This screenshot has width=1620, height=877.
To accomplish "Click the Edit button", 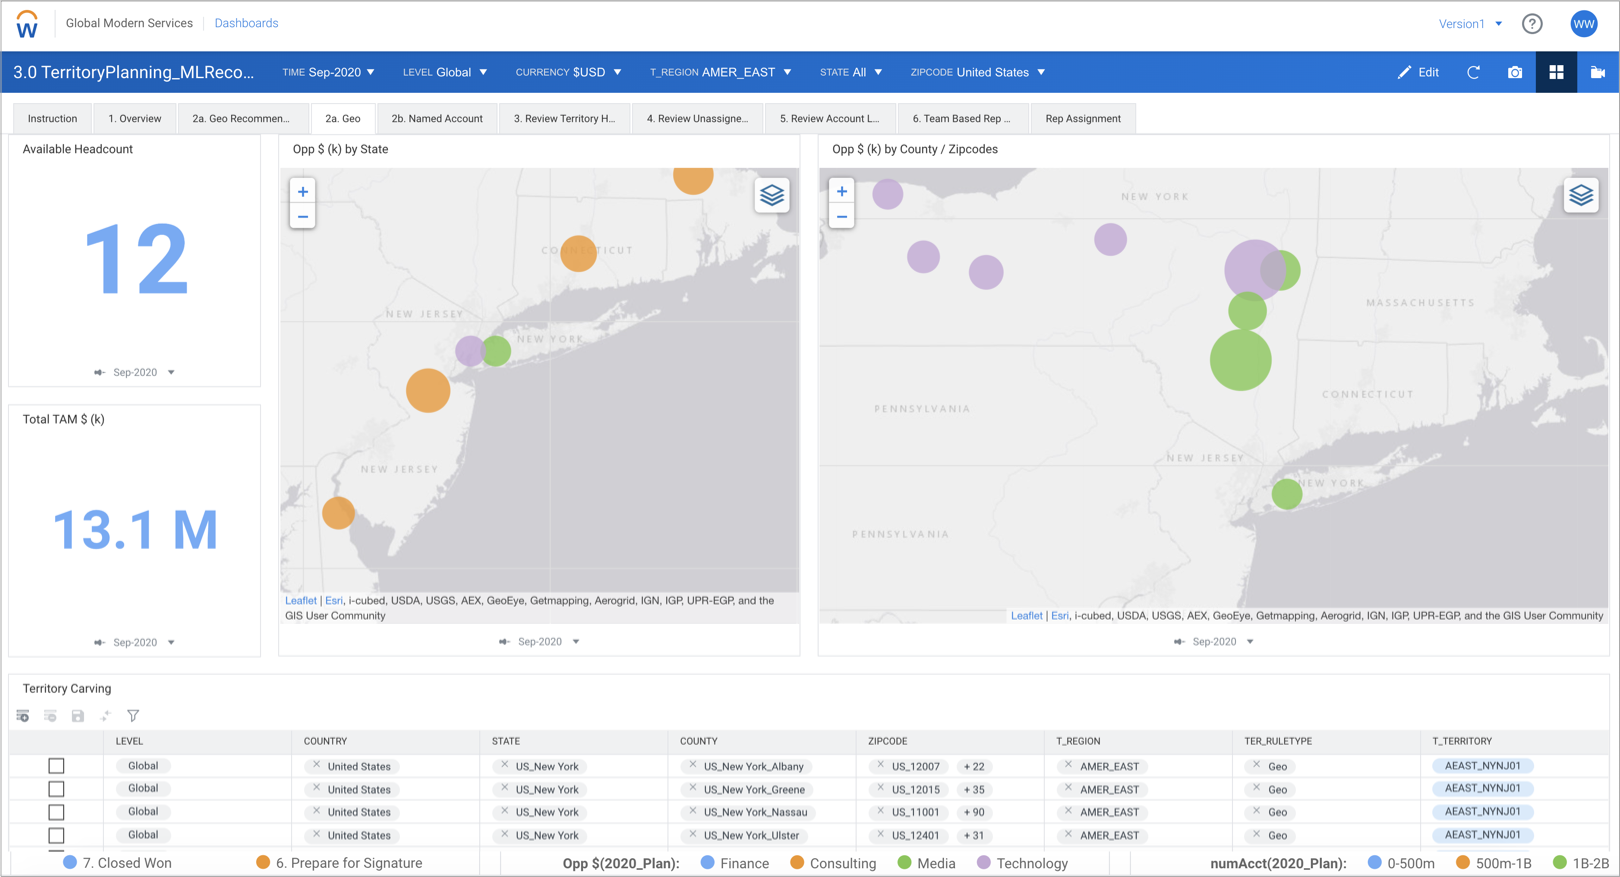I will [1418, 72].
